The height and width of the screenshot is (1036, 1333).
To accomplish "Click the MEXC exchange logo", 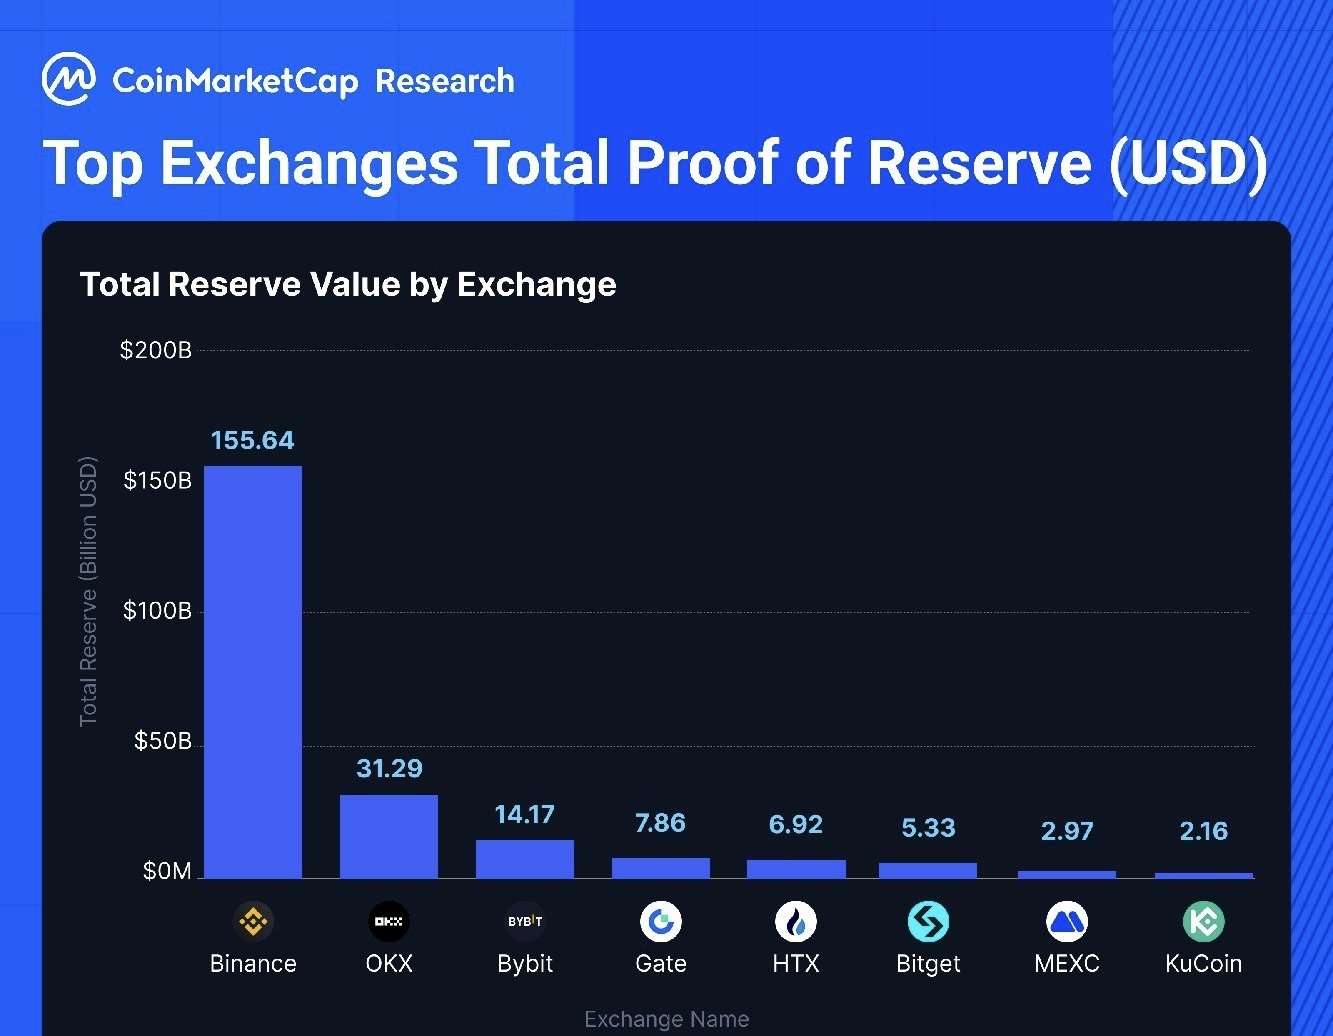I will [x=1067, y=921].
